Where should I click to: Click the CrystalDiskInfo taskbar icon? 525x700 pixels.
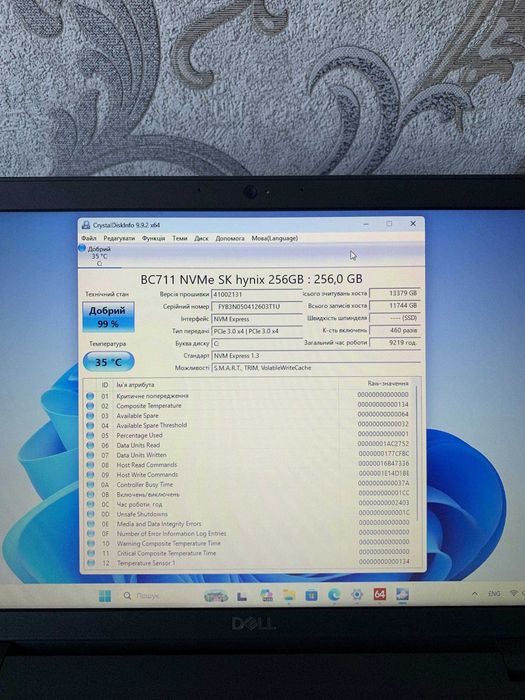pos(402,594)
